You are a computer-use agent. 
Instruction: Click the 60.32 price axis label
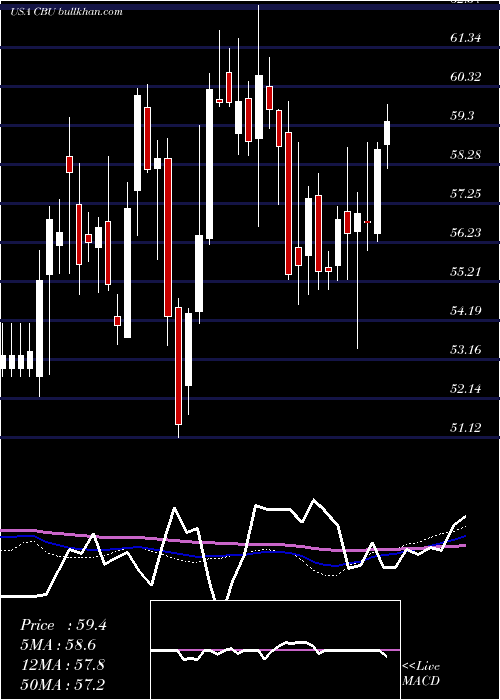pos(466,76)
